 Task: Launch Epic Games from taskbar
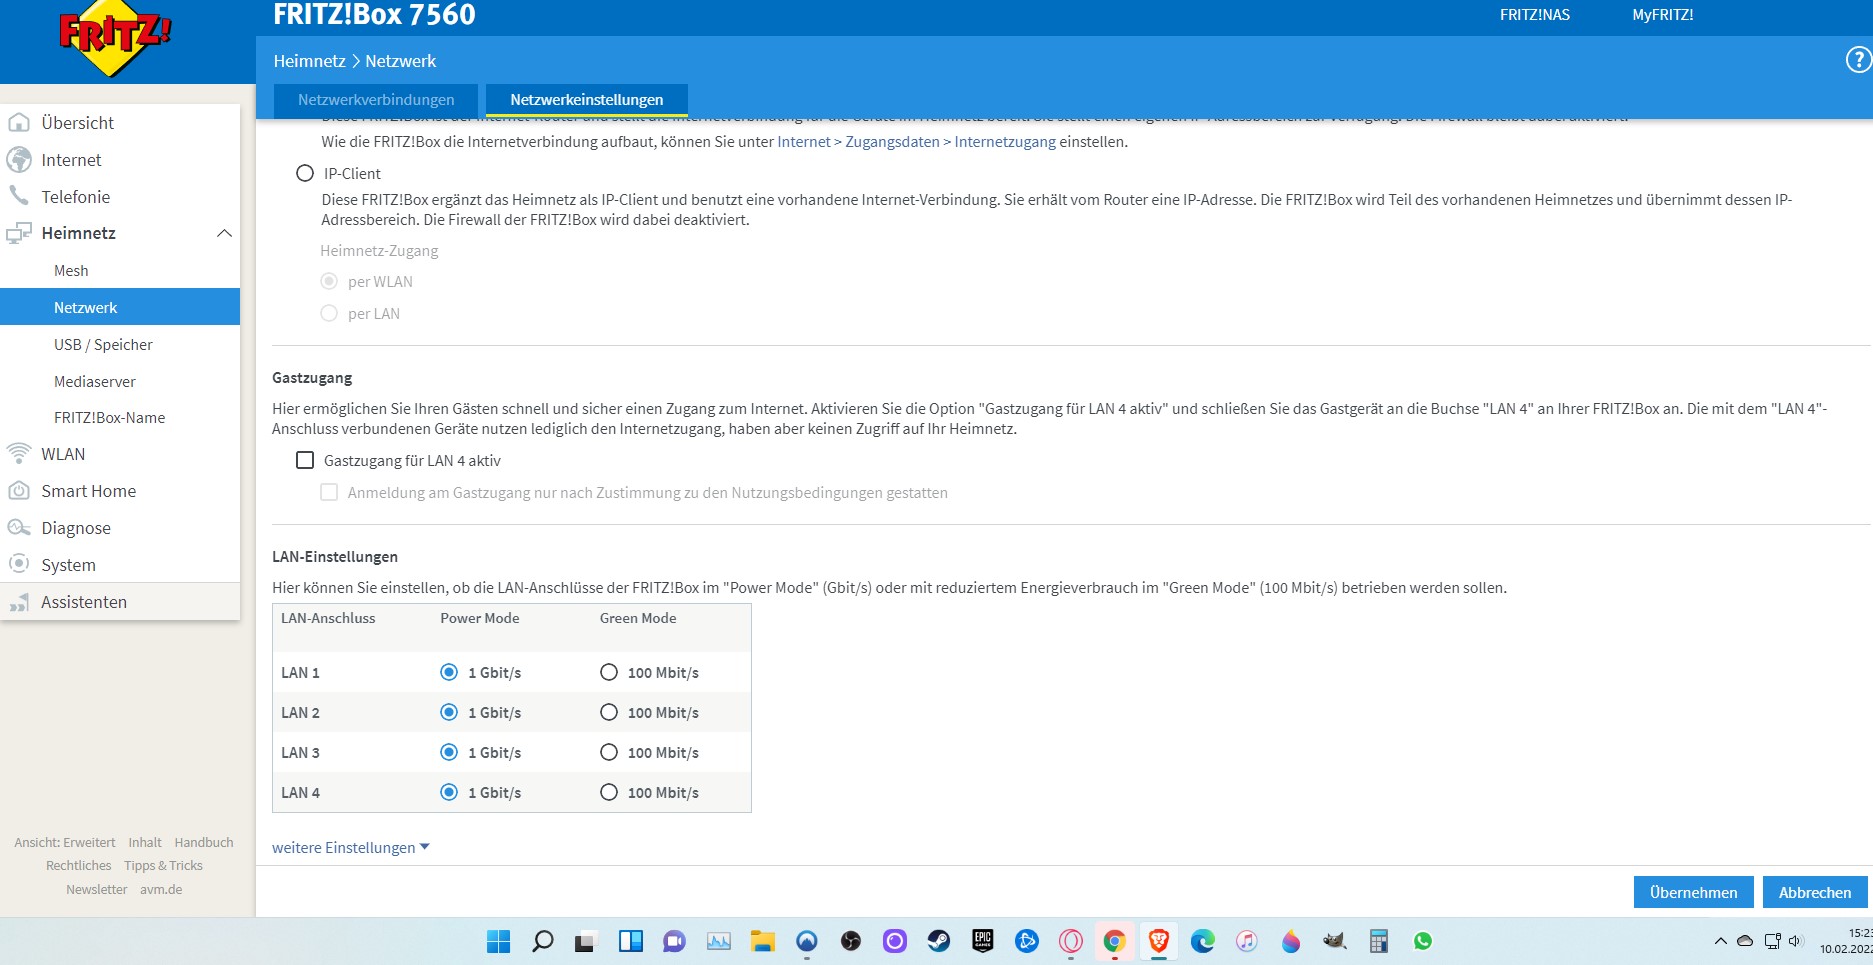[983, 941]
